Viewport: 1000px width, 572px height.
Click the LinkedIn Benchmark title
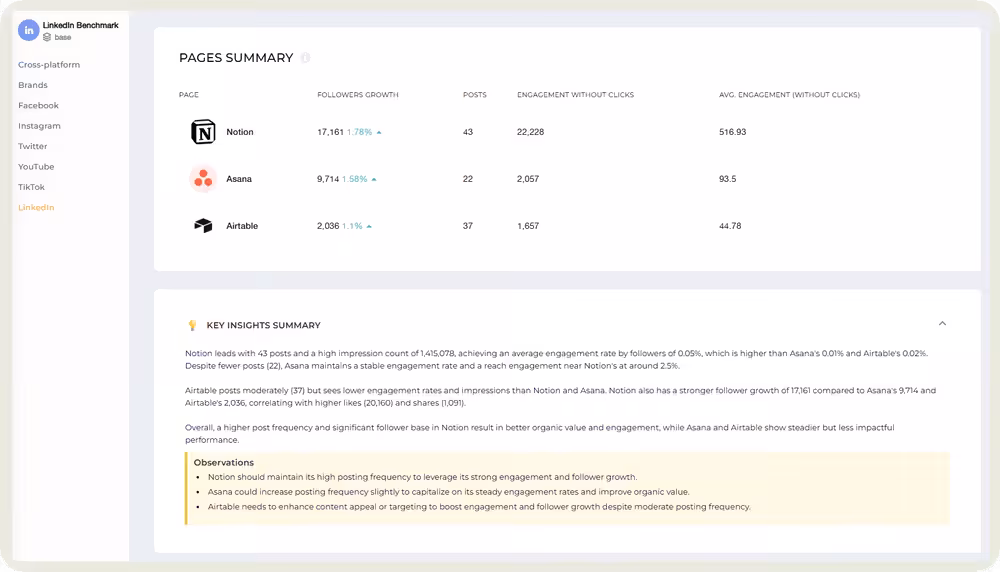click(x=80, y=26)
